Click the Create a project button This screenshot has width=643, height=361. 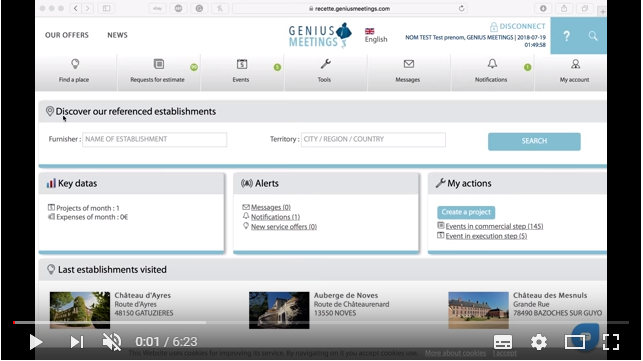point(466,212)
